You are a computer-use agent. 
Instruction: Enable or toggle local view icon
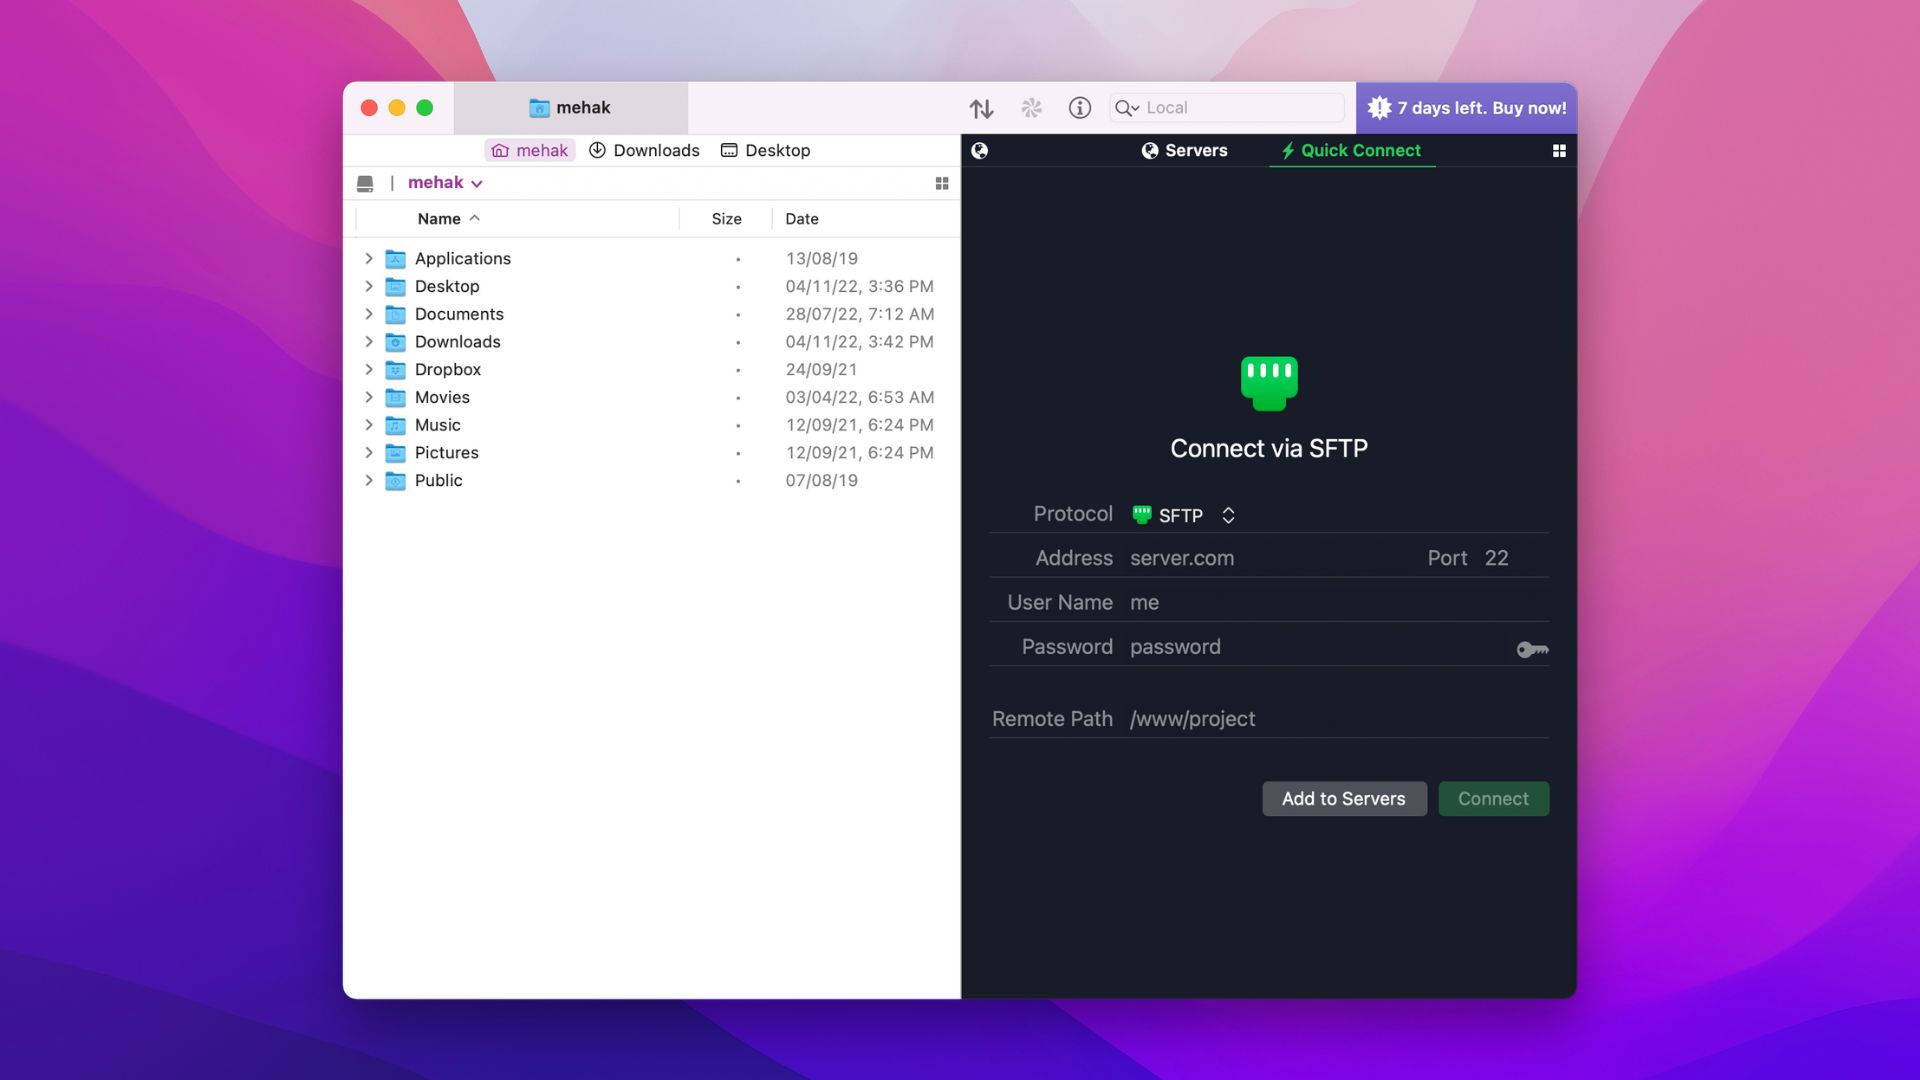pyautogui.click(x=942, y=183)
